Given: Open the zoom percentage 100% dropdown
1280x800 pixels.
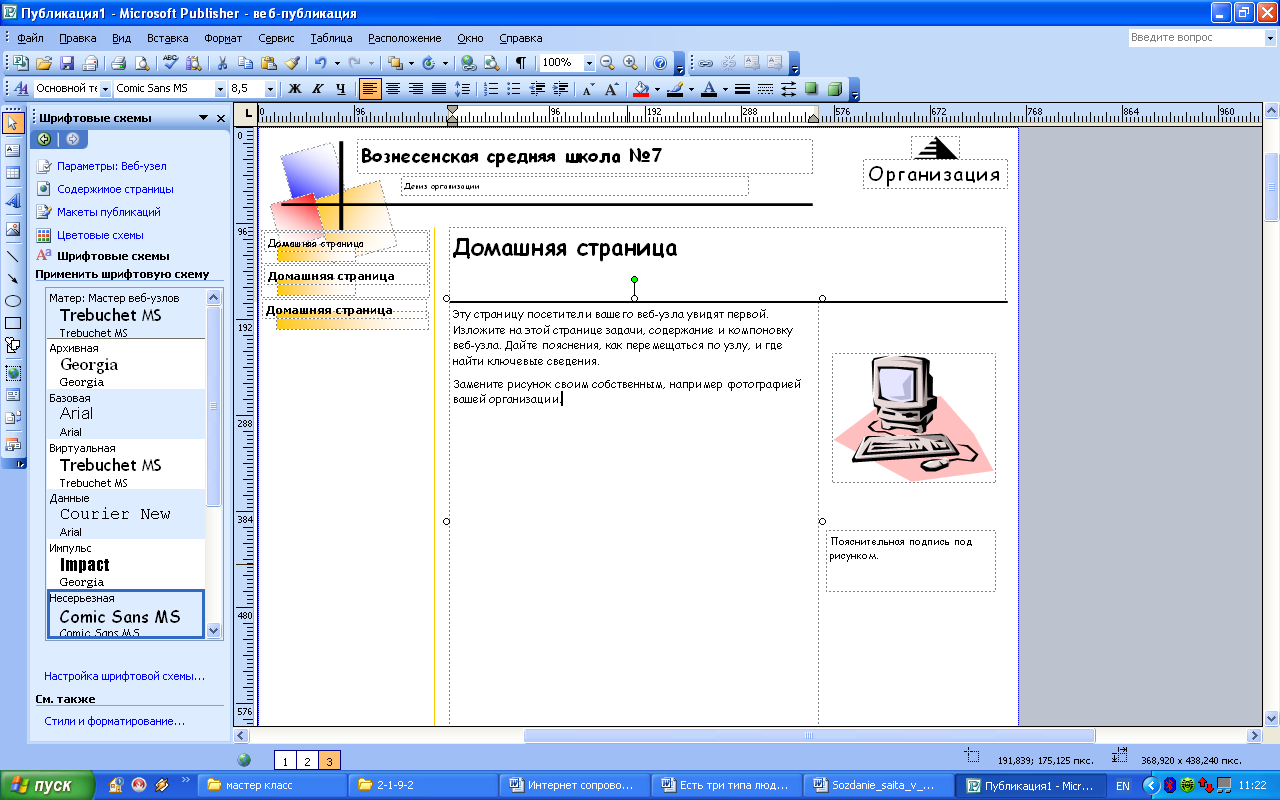Looking at the screenshot, I should pyautogui.click(x=589, y=62).
